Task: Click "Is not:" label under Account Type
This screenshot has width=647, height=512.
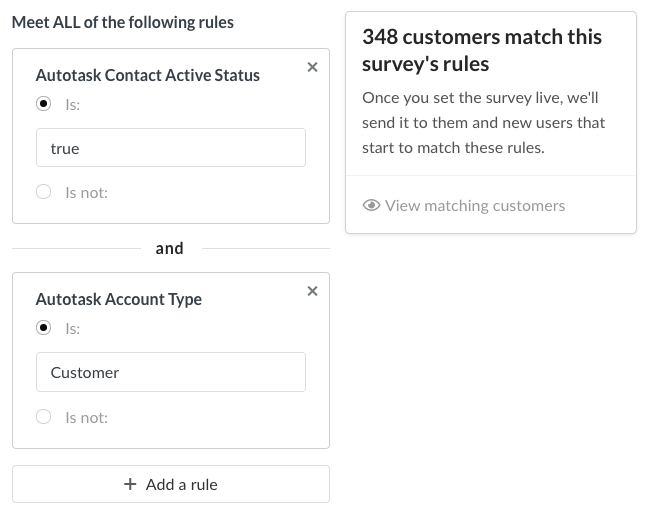Action: click(86, 416)
